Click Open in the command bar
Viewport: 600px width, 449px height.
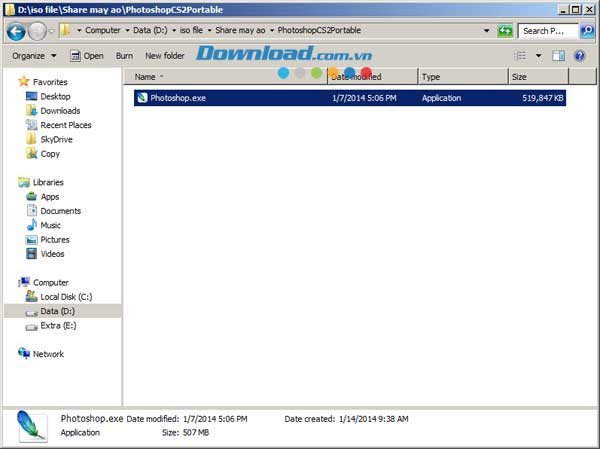[87, 56]
